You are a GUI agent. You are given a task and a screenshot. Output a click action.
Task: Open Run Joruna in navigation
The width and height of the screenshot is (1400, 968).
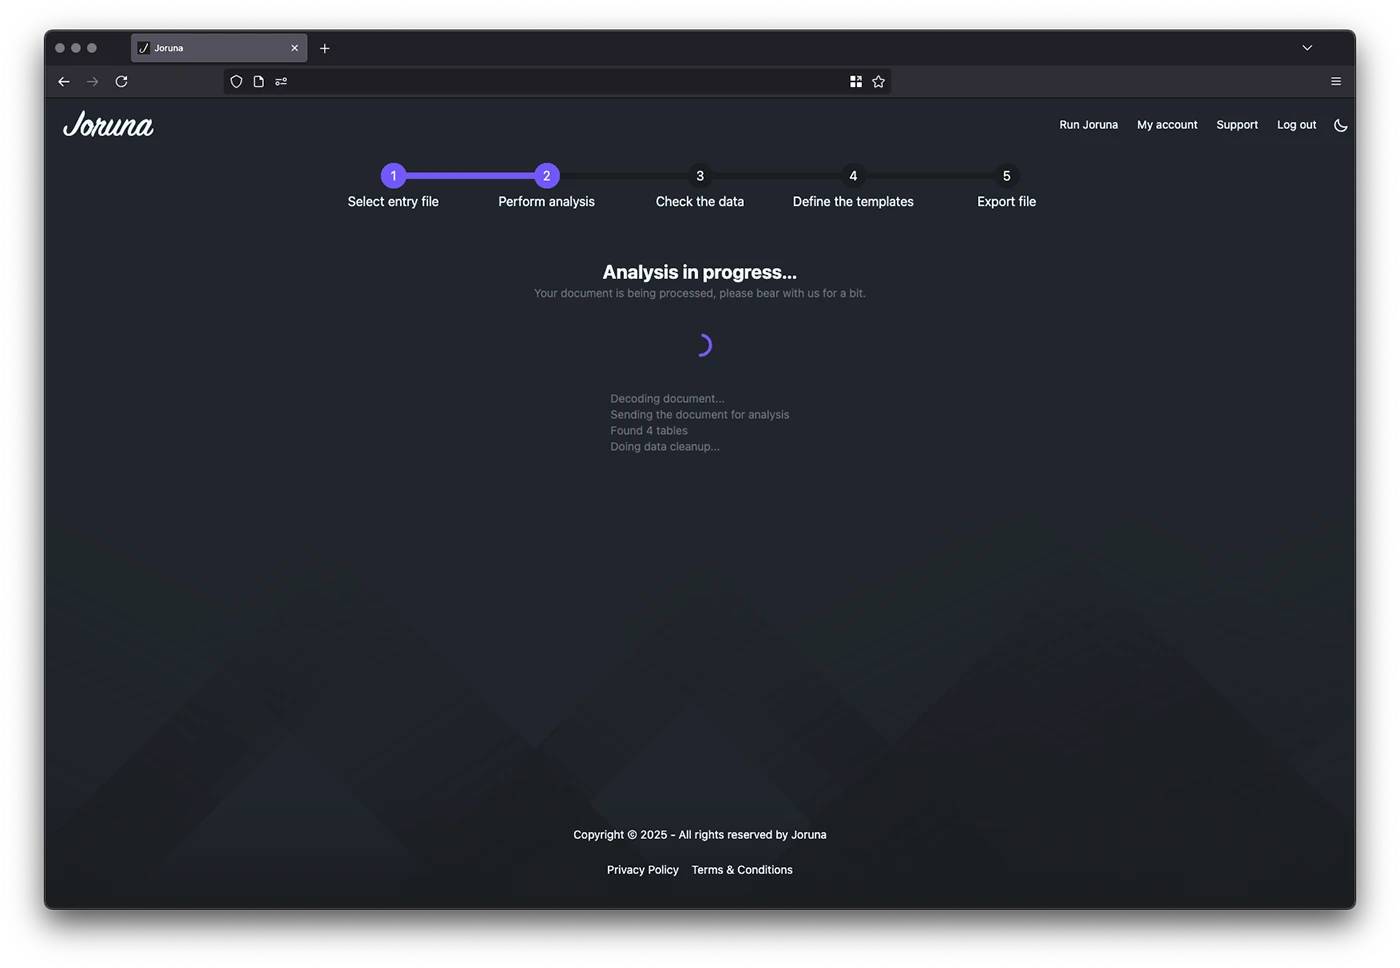[x=1088, y=125]
